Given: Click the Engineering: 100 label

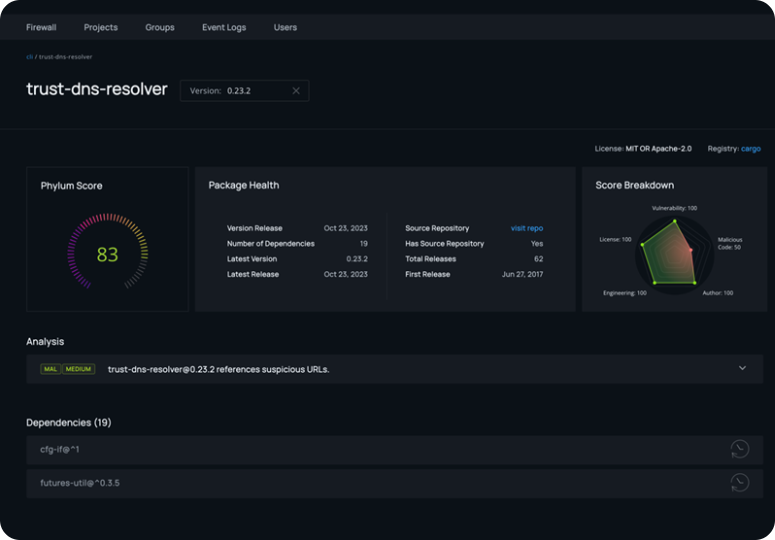Looking at the screenshot, I should pyautogui.click(x=624, y=293).
